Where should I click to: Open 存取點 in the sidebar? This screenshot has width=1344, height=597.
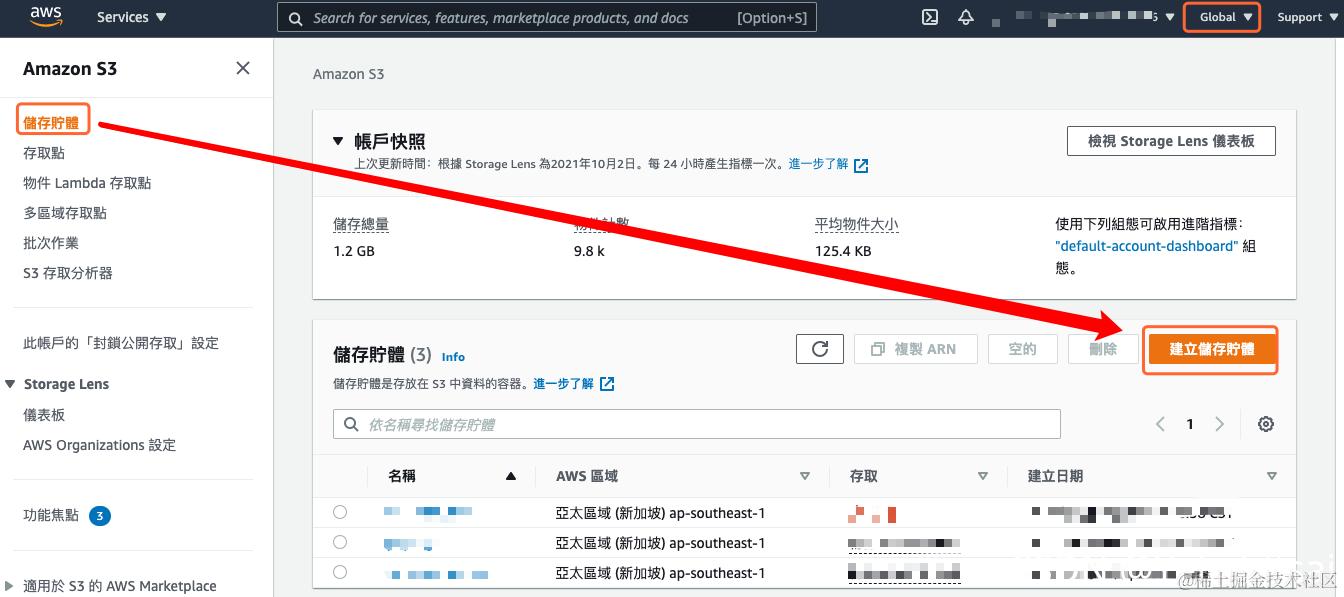pos(44,153)
